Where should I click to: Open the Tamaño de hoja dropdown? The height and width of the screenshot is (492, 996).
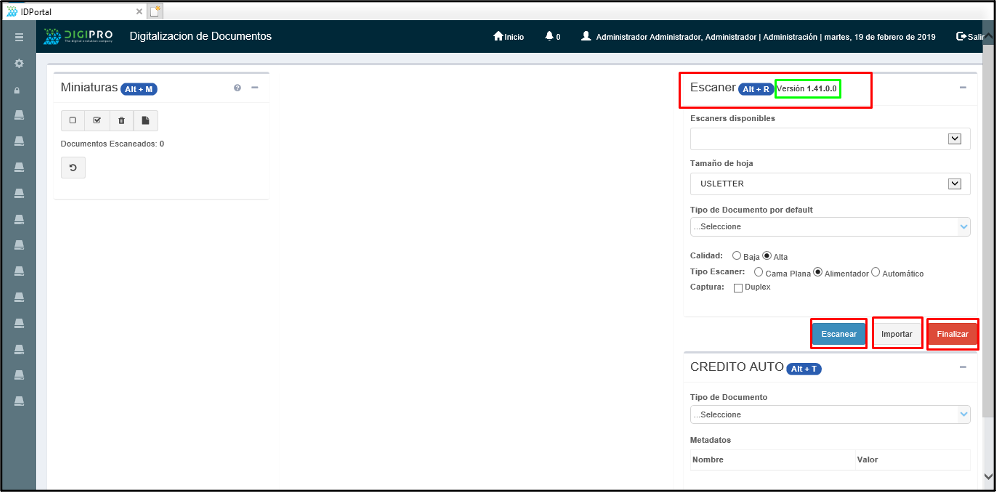829,184
